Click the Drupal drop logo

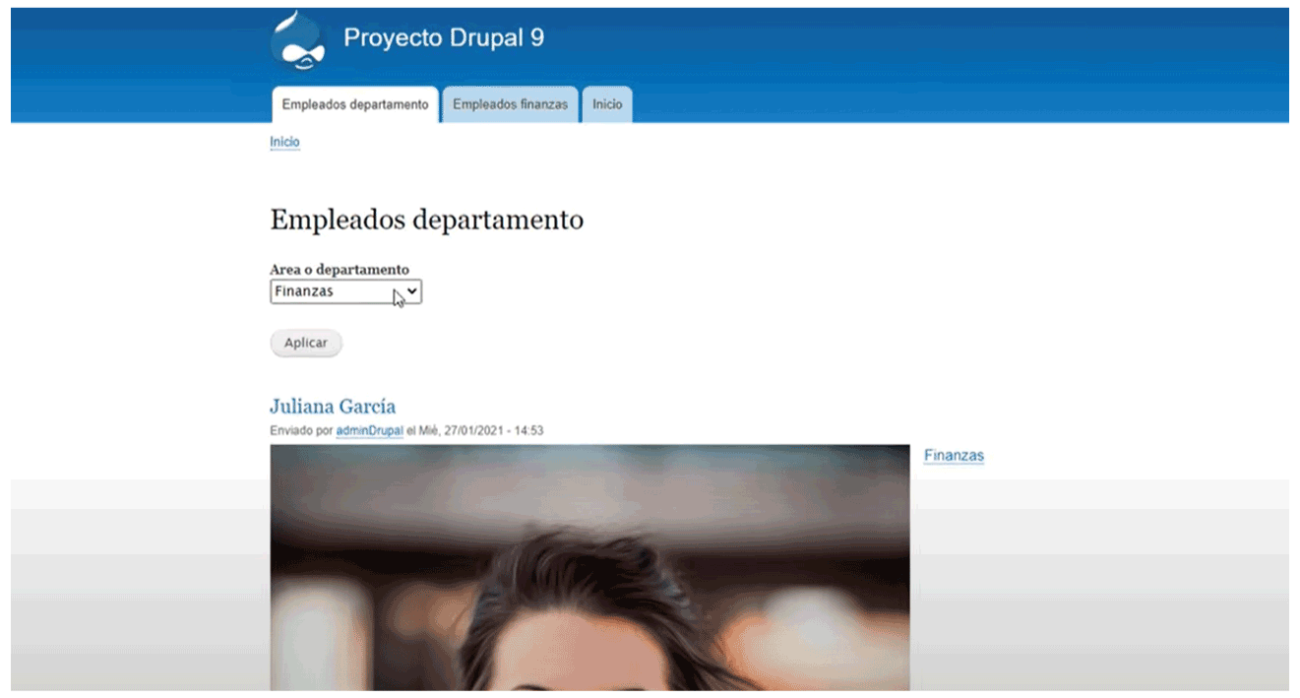(298, 41)
